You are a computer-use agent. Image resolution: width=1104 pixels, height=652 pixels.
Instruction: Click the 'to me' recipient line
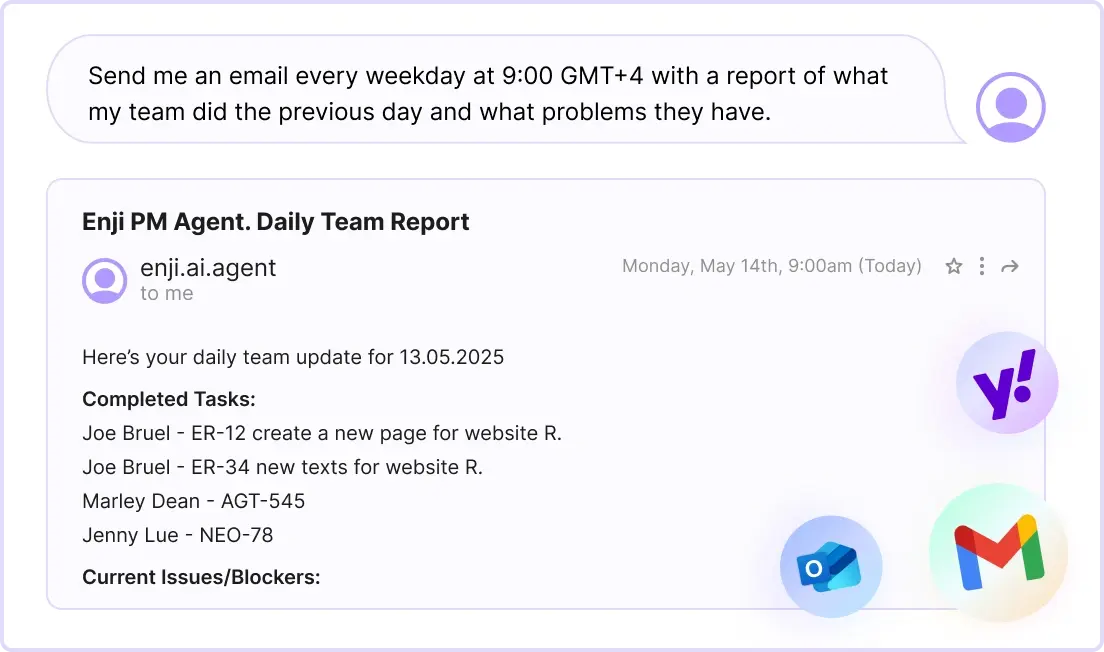pos(166,294)
